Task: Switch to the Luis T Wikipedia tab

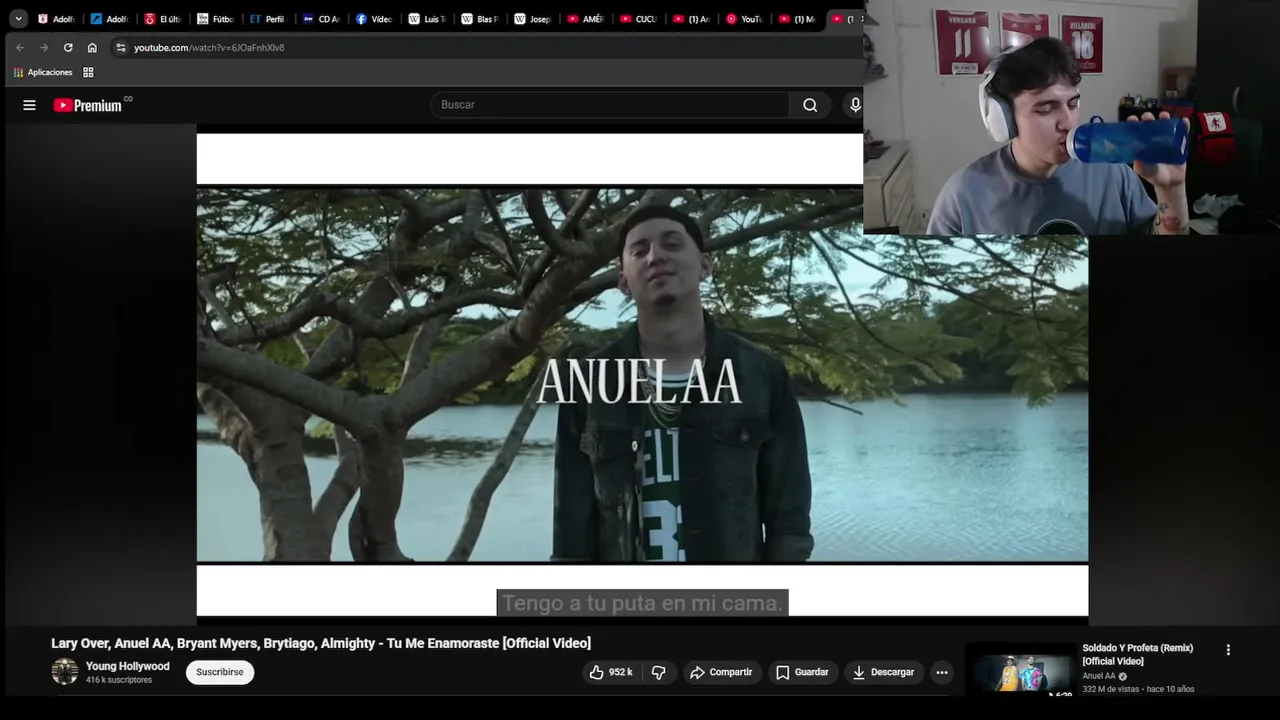Action: (x=427, y=19)
